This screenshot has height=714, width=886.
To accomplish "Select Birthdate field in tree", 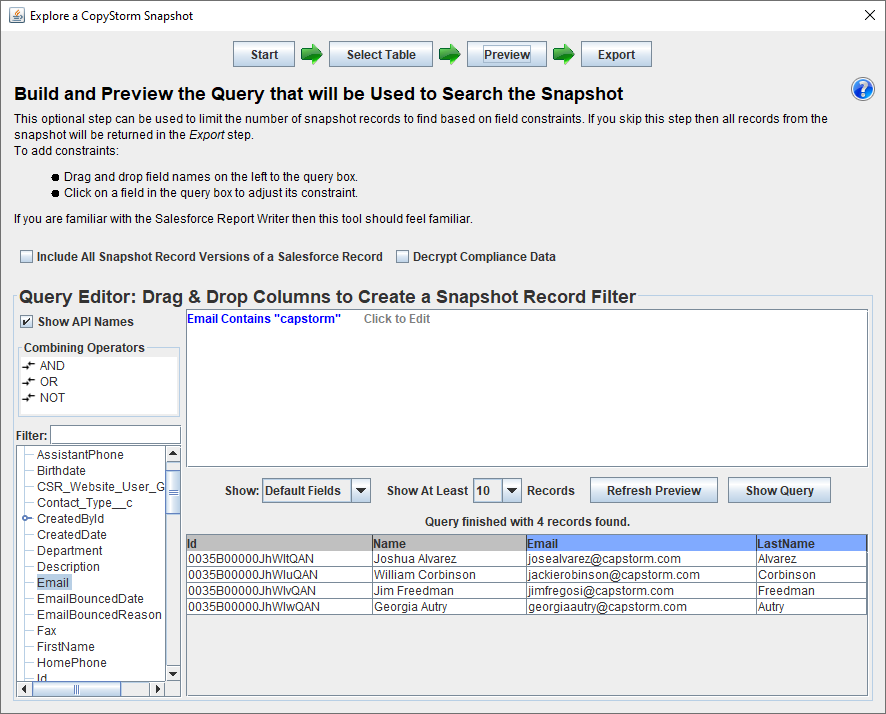I will [x=61, y=471].
